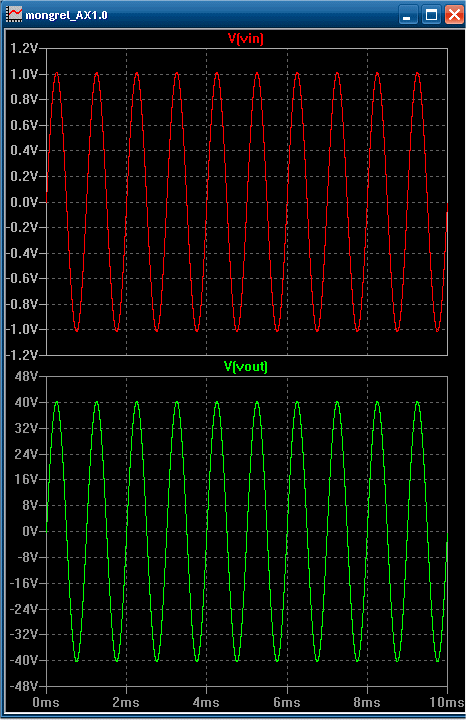The width and height of the screenshot is (466, 721).
Task: Close the mongrel_AX1.0 window
Action: click(454, 15)
